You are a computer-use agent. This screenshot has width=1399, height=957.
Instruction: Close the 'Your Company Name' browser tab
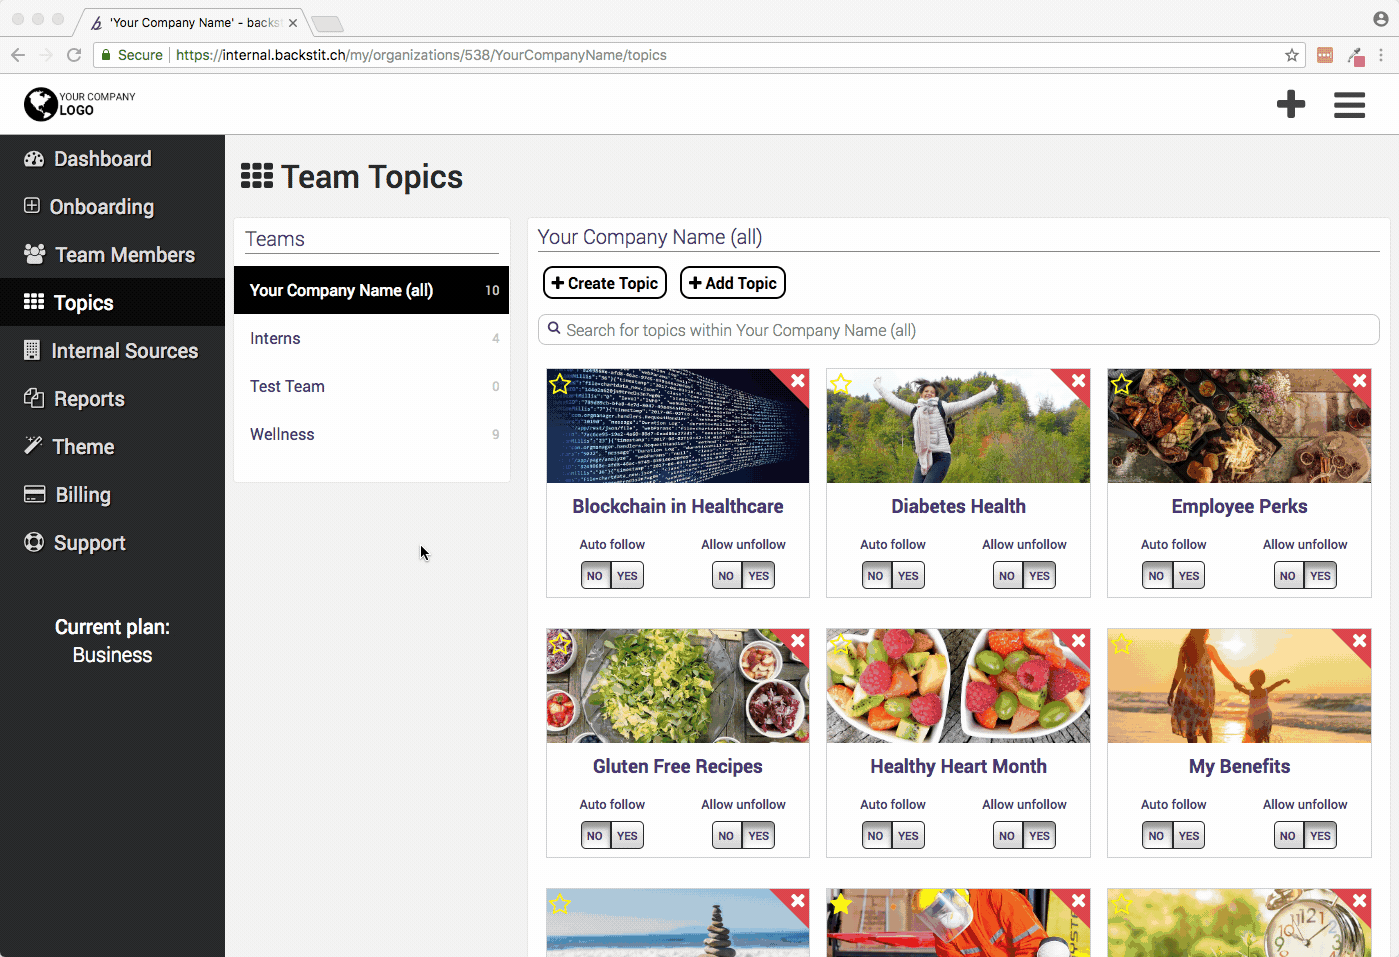tap(293, 22)
